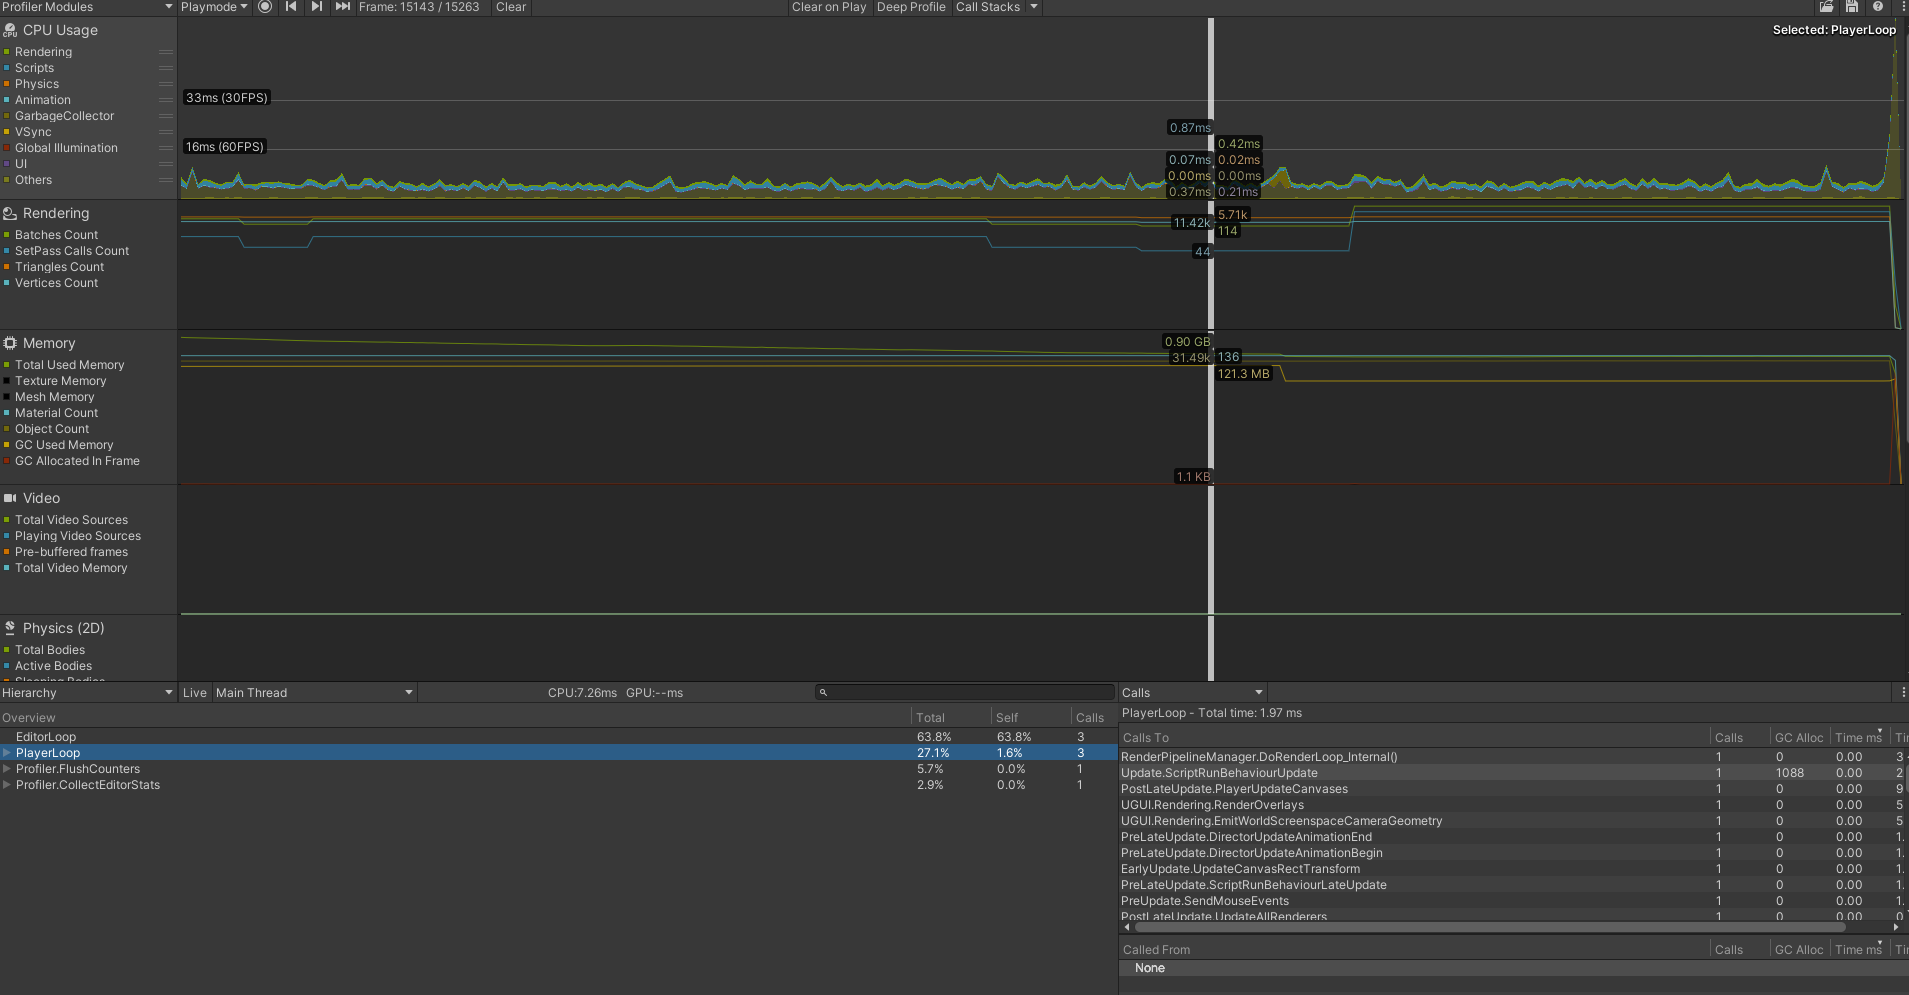The width and height of the screenshot is (1909, 995).
Task: Click reorder handle next to Others
Action: [166, 180]
